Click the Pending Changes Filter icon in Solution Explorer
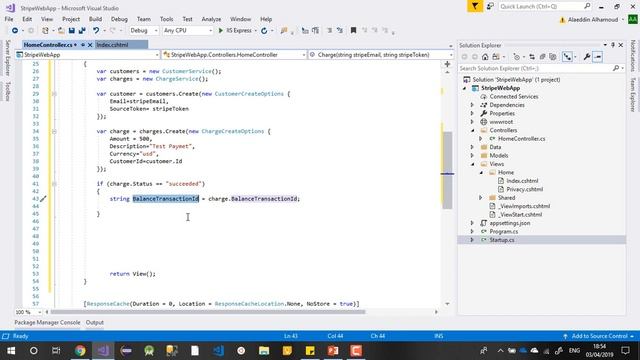Viewport: 640px width, 360px height. coord(517,57)
